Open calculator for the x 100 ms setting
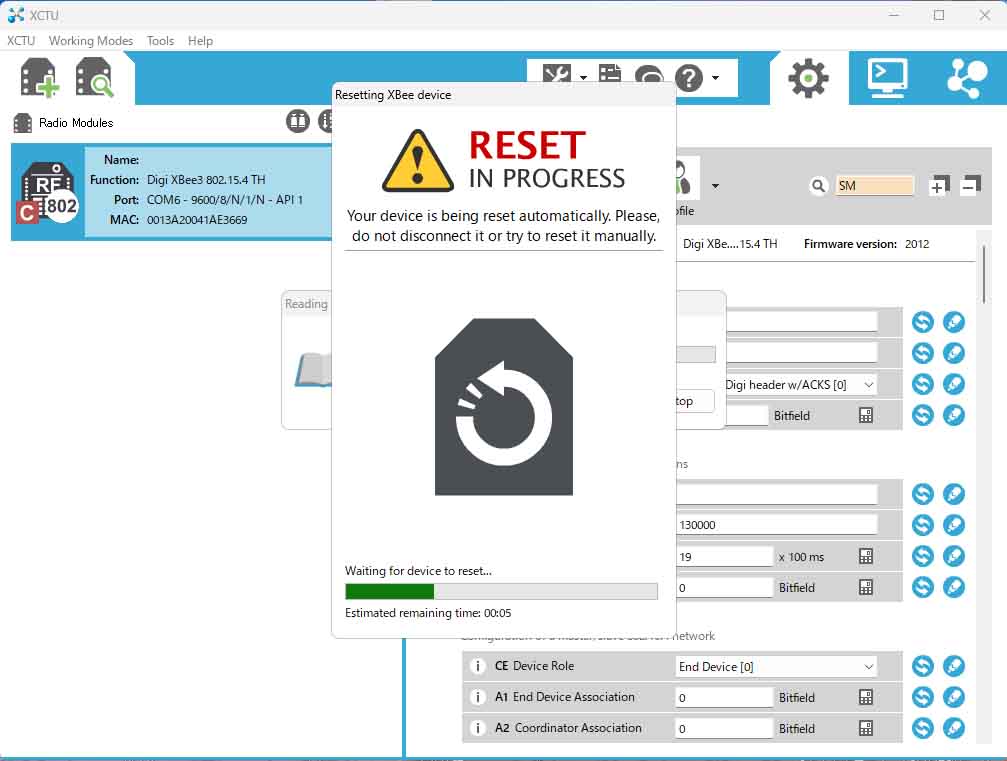The image size is (1007, 761). click(x=866, y=556)
